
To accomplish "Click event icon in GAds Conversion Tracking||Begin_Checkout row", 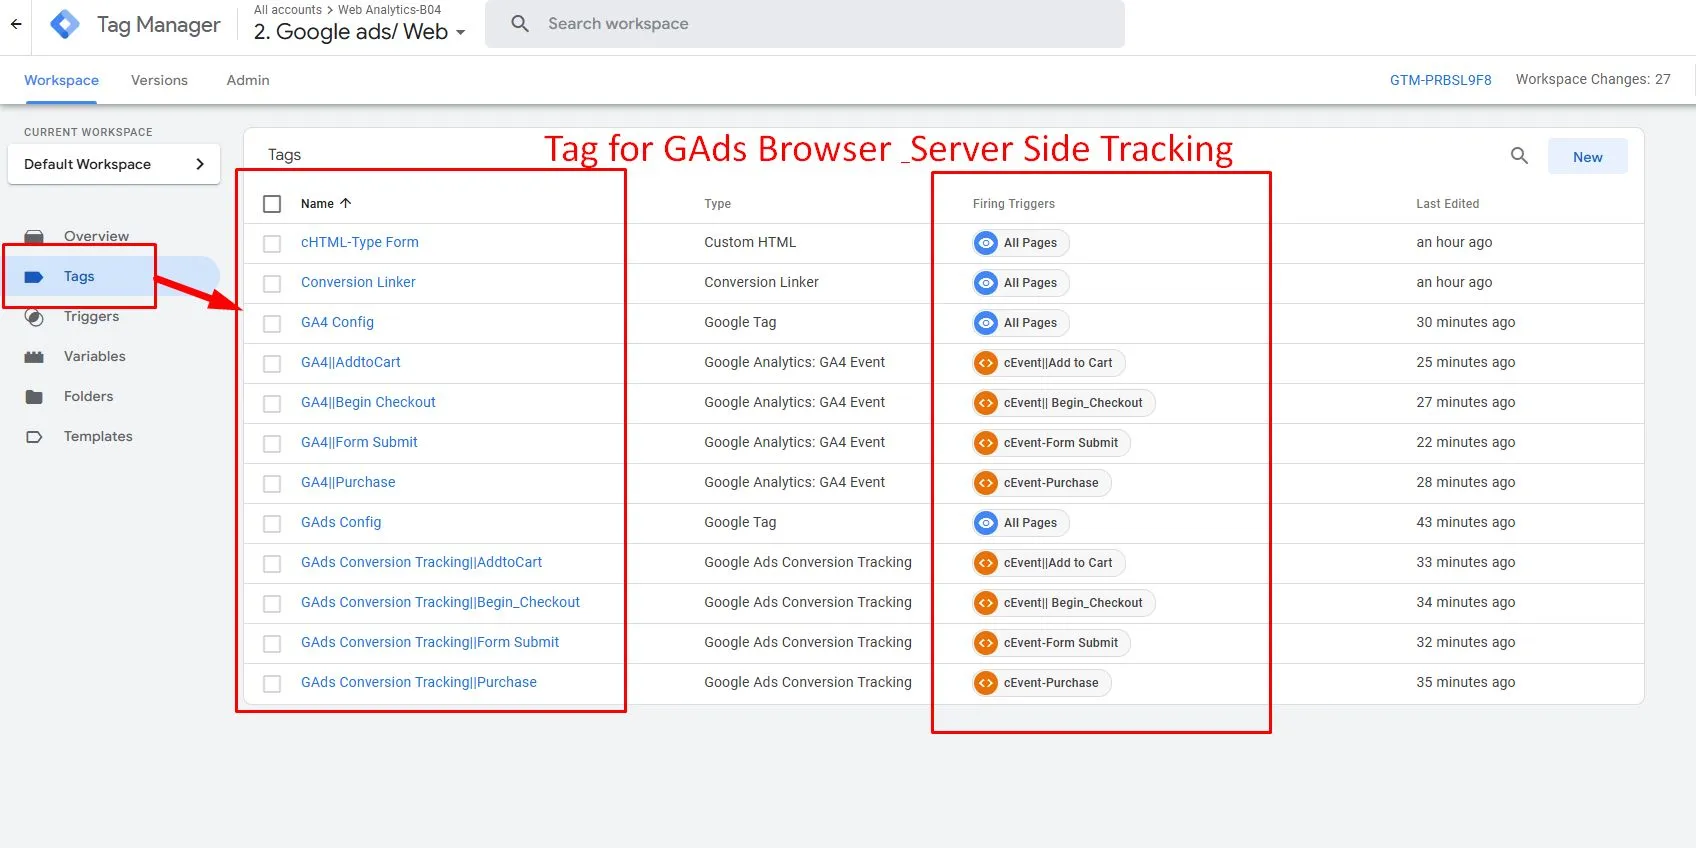I will point(986,603).
